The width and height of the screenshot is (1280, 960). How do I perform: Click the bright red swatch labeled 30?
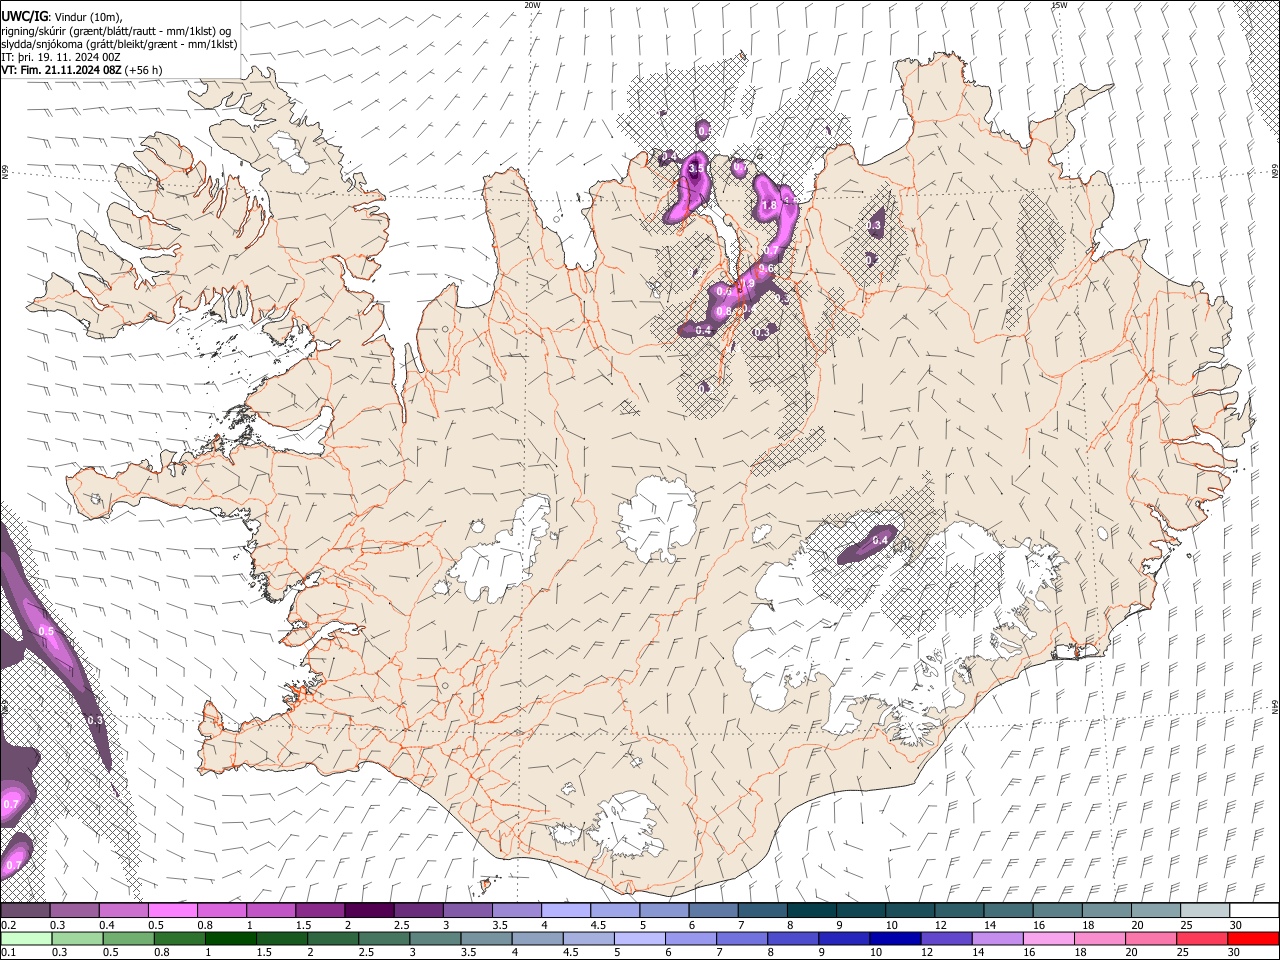click(1253, 938)
